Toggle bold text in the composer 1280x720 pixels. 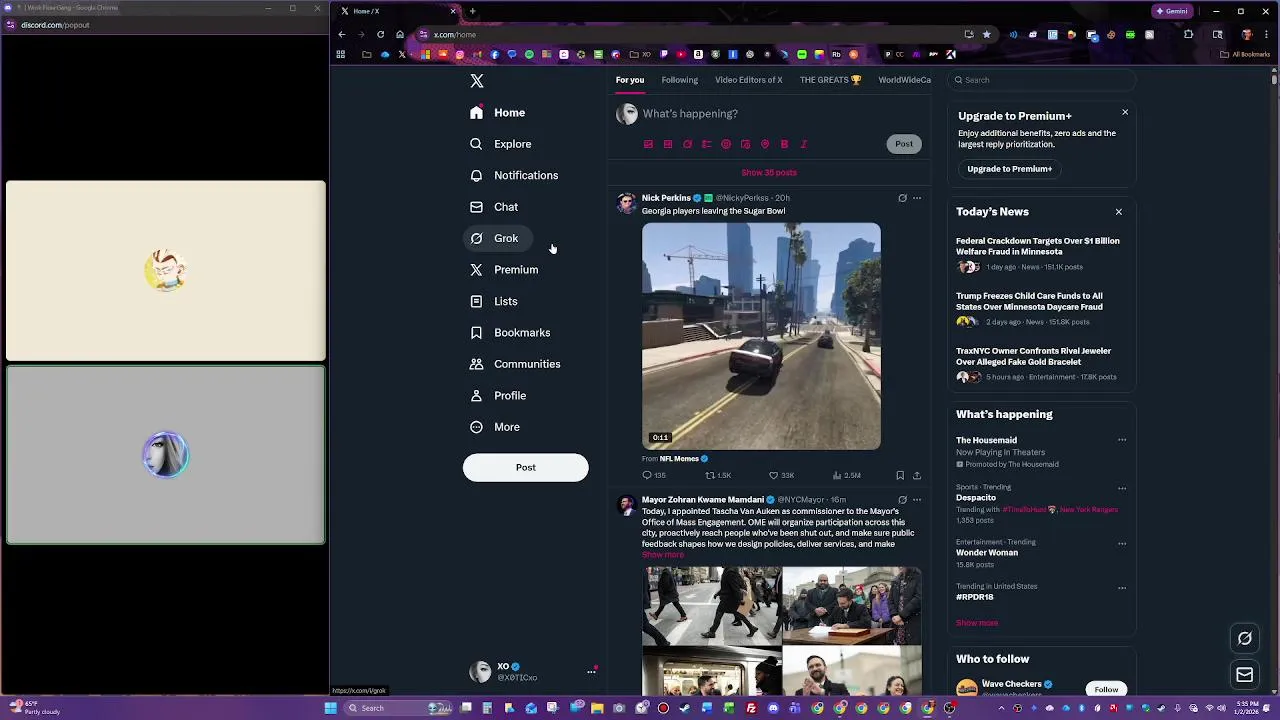click(785, 144)
